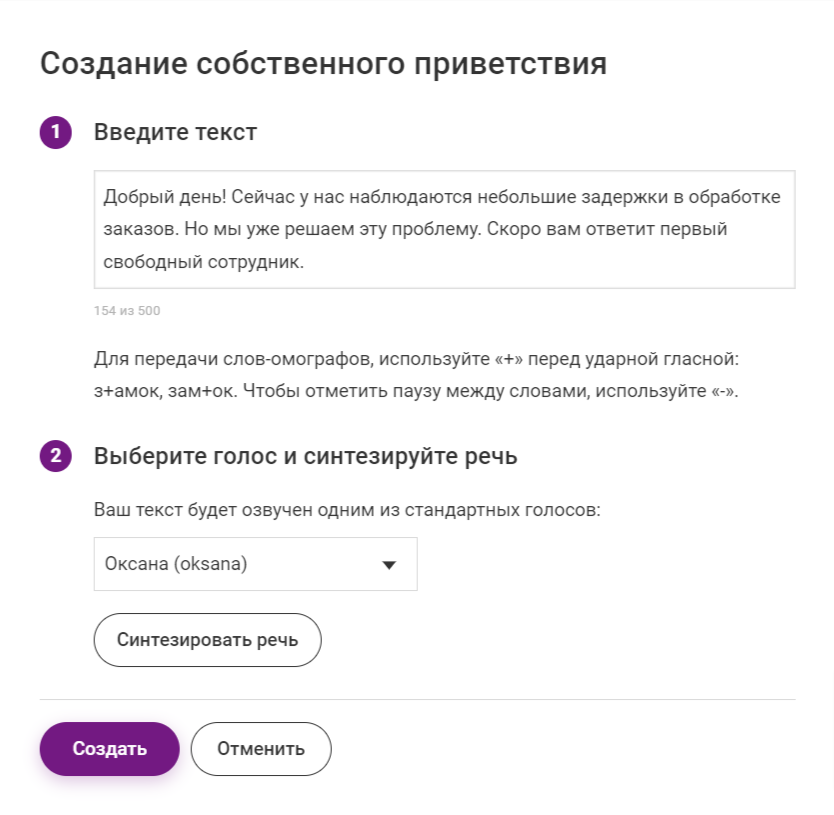
Task: Click the purple Создать button
Action: point(109,749)
